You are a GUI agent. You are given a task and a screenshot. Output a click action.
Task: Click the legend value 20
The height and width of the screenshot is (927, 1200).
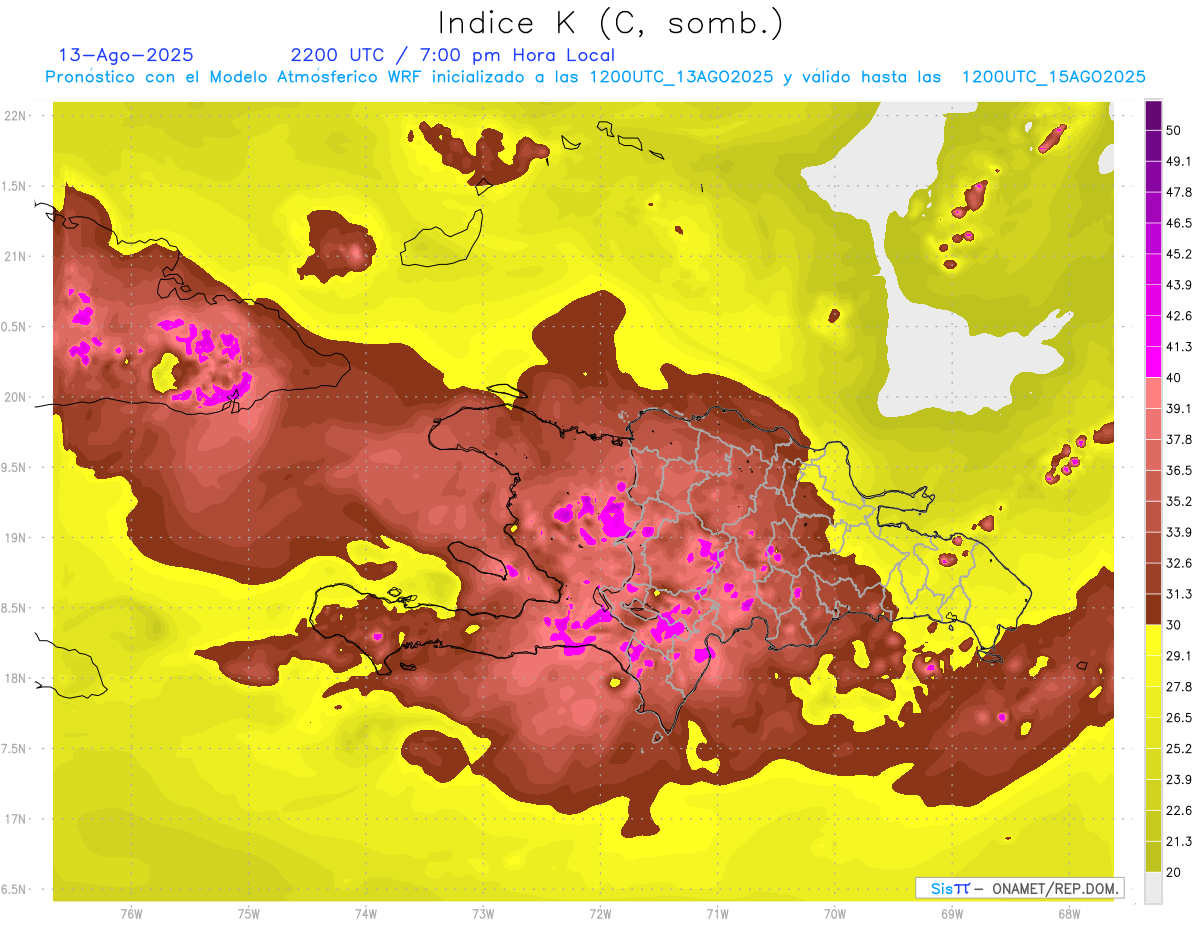click(x=1175, y=872)
